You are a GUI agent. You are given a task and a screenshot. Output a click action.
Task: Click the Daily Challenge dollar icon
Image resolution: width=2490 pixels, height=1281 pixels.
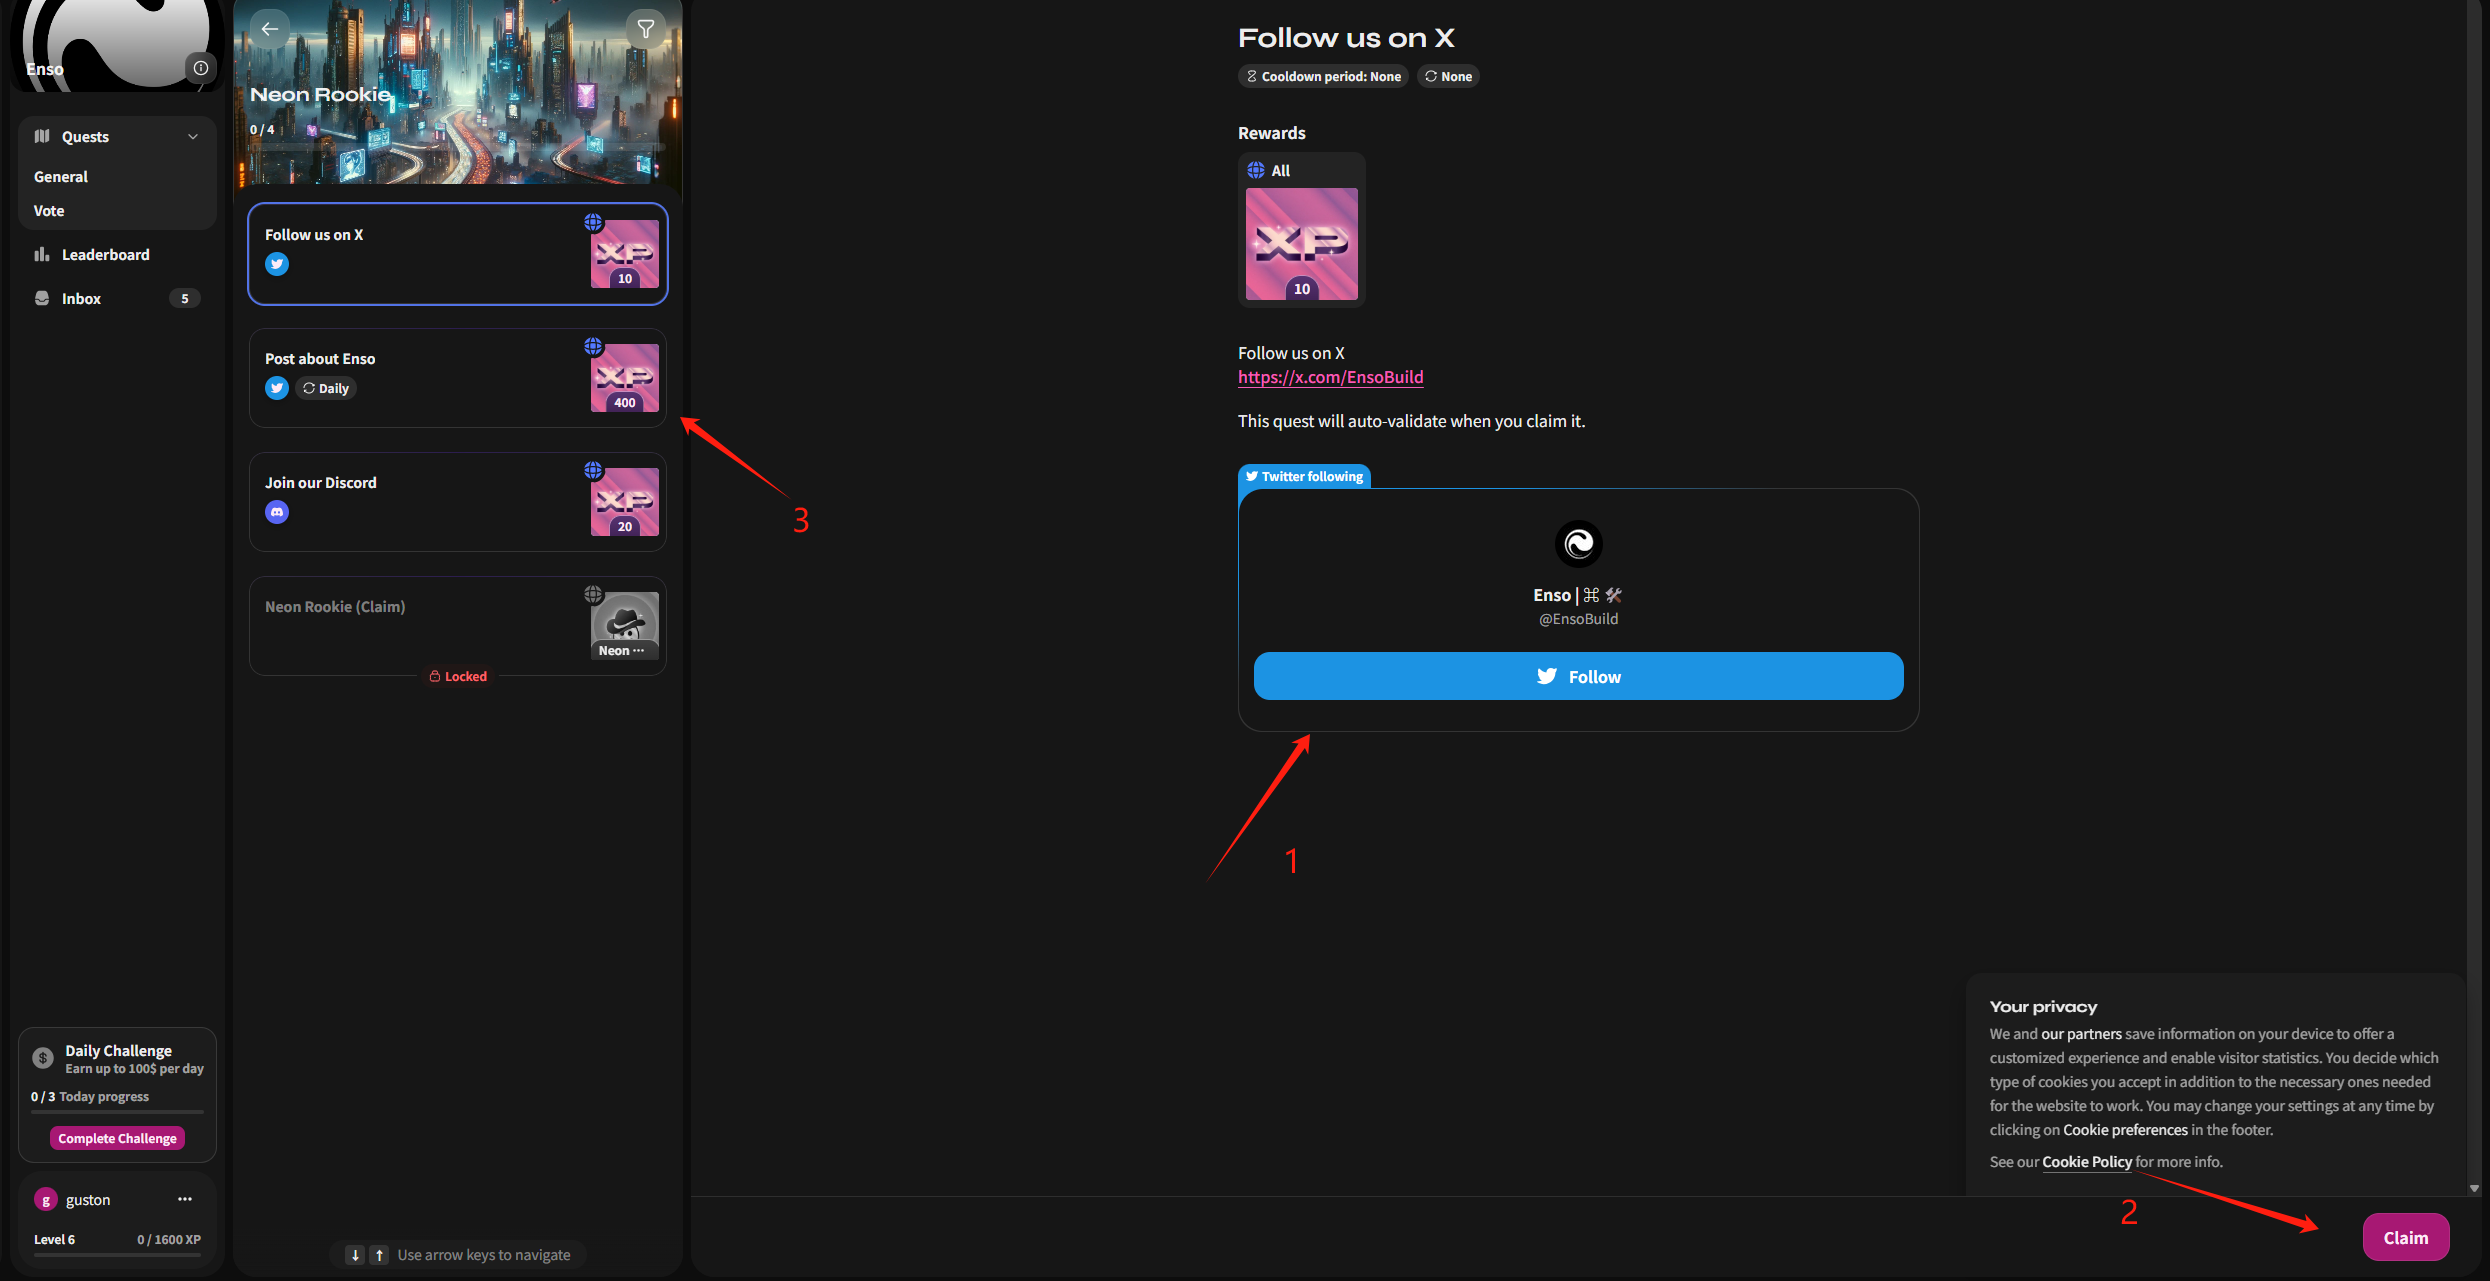pyautogui.click(x=43, y=1058)
